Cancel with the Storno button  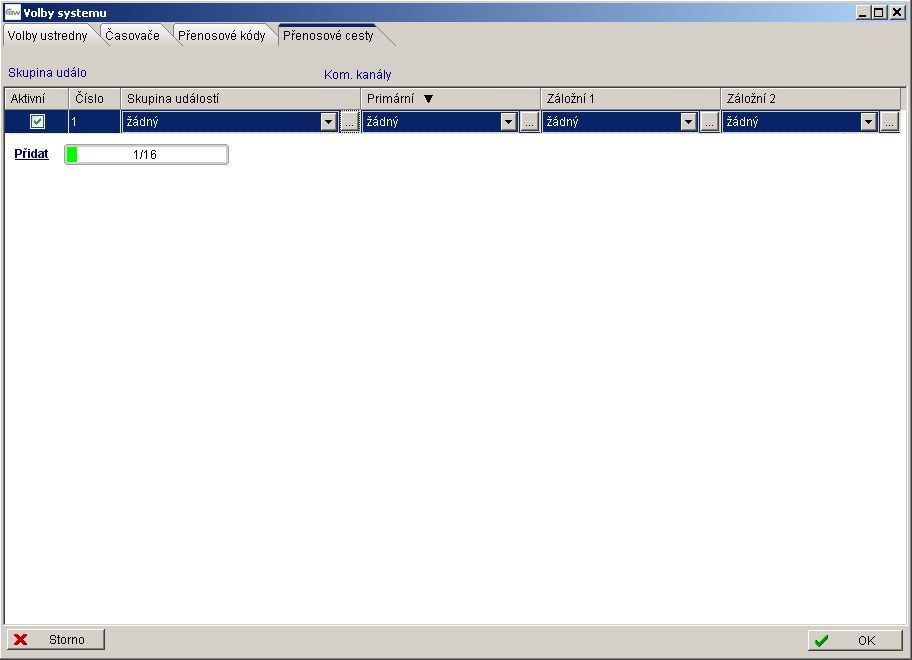(x=56, y=640)
